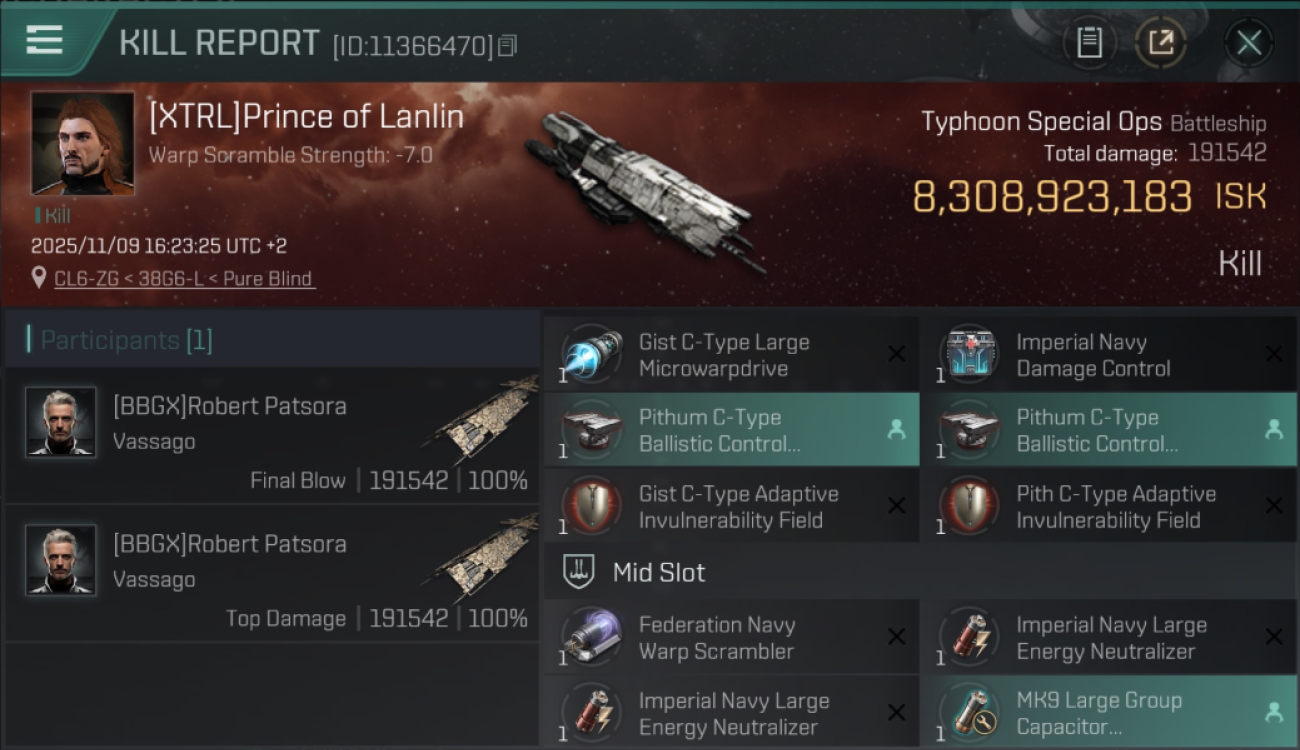Open Final Blow participant Robert Patsora row
The width and height of the screenshot is (1300, 750).
272,437
